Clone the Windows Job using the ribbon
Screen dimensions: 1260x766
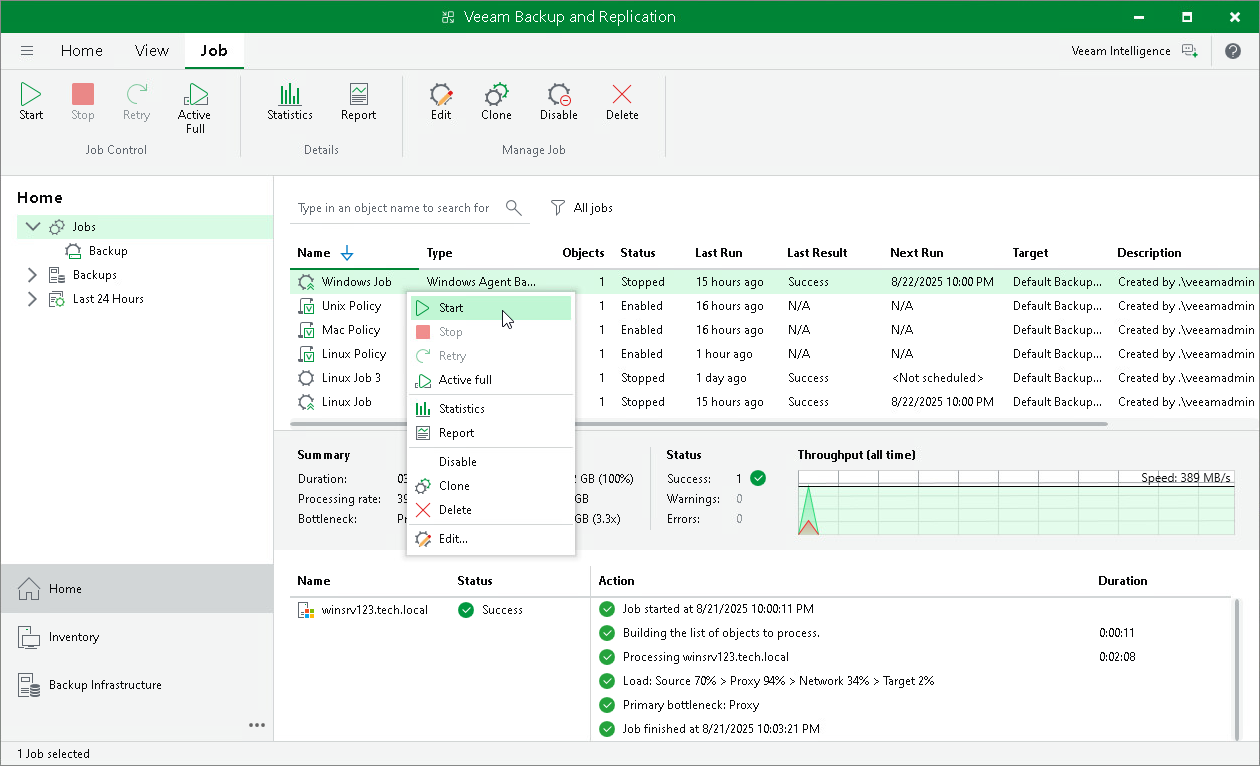(496, 105)
